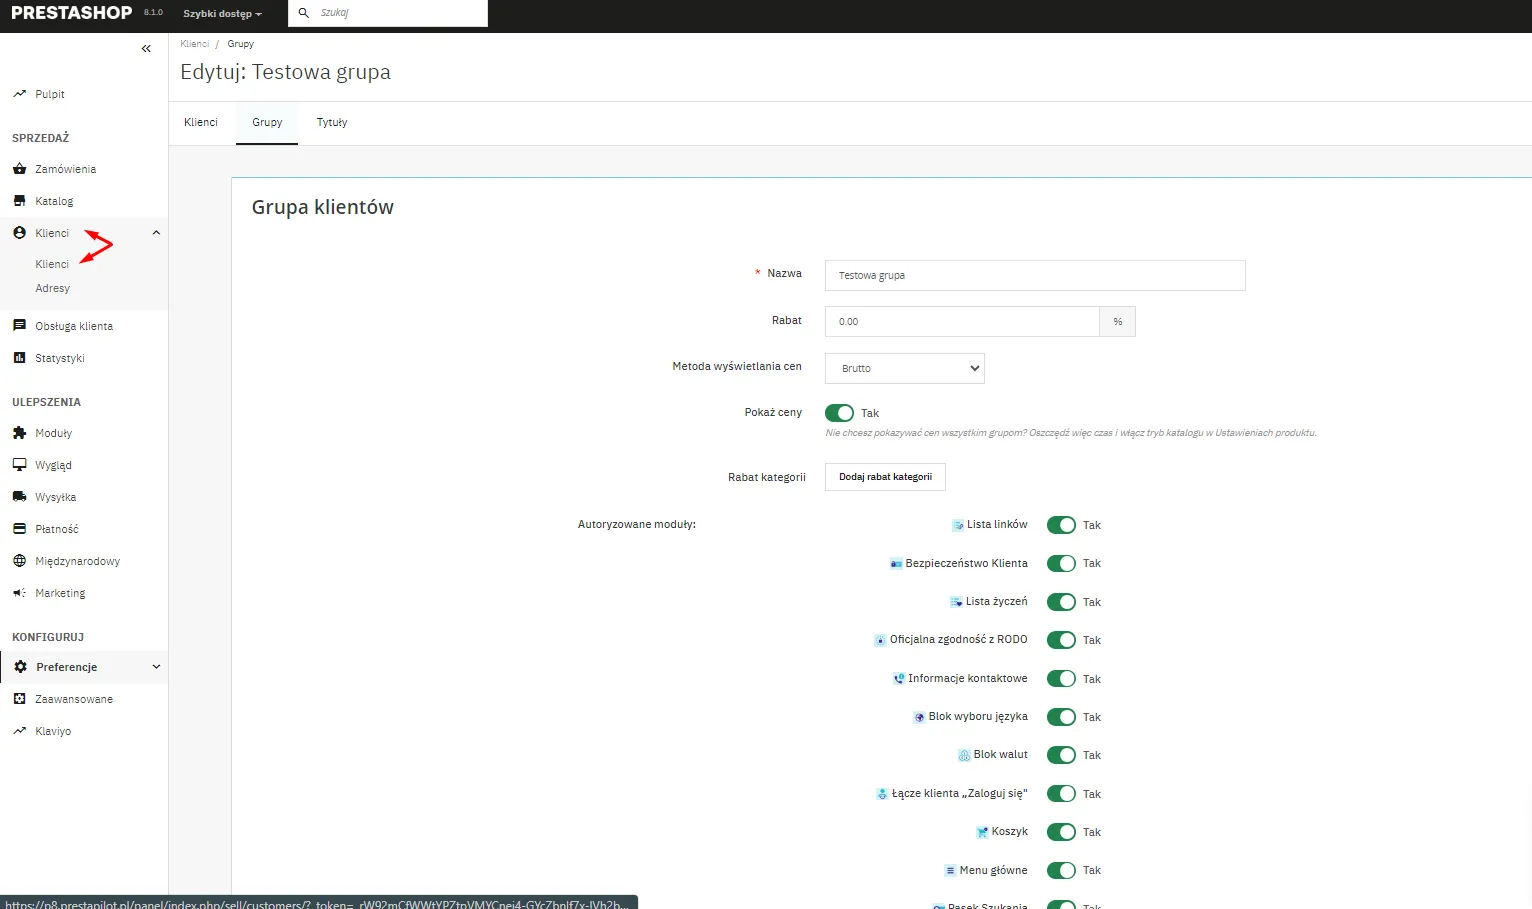The width and height of the screenshot is (1532, 909).
Task: Turn off the Koszyk module toggle
Action: pos(1061,832)
